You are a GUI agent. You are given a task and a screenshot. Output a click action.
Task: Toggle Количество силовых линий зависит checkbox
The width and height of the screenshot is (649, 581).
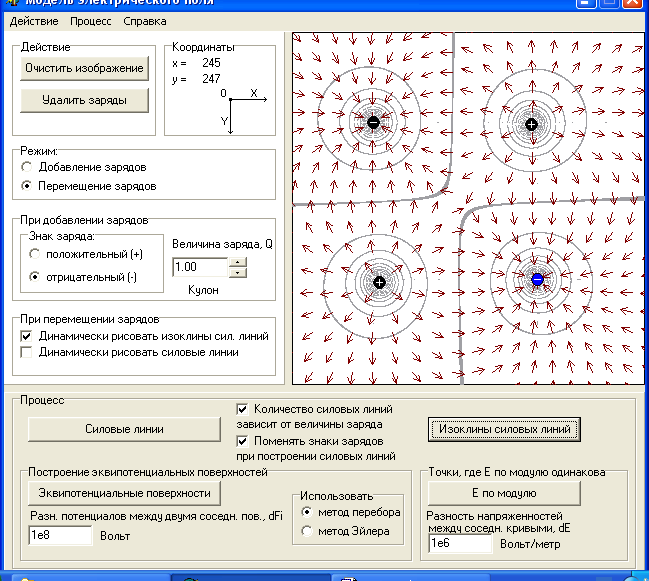click(242, 409)
